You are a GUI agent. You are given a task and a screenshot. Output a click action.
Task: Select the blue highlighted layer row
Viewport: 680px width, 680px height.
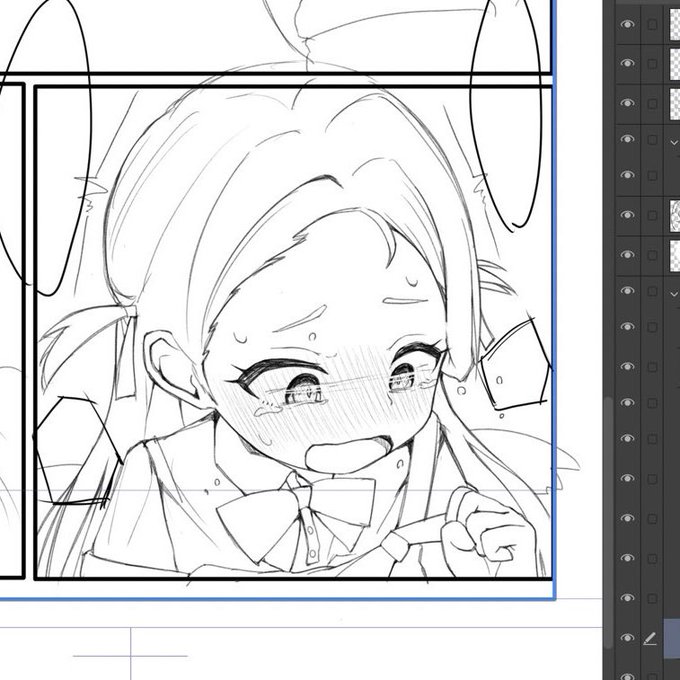coord(672,638)
